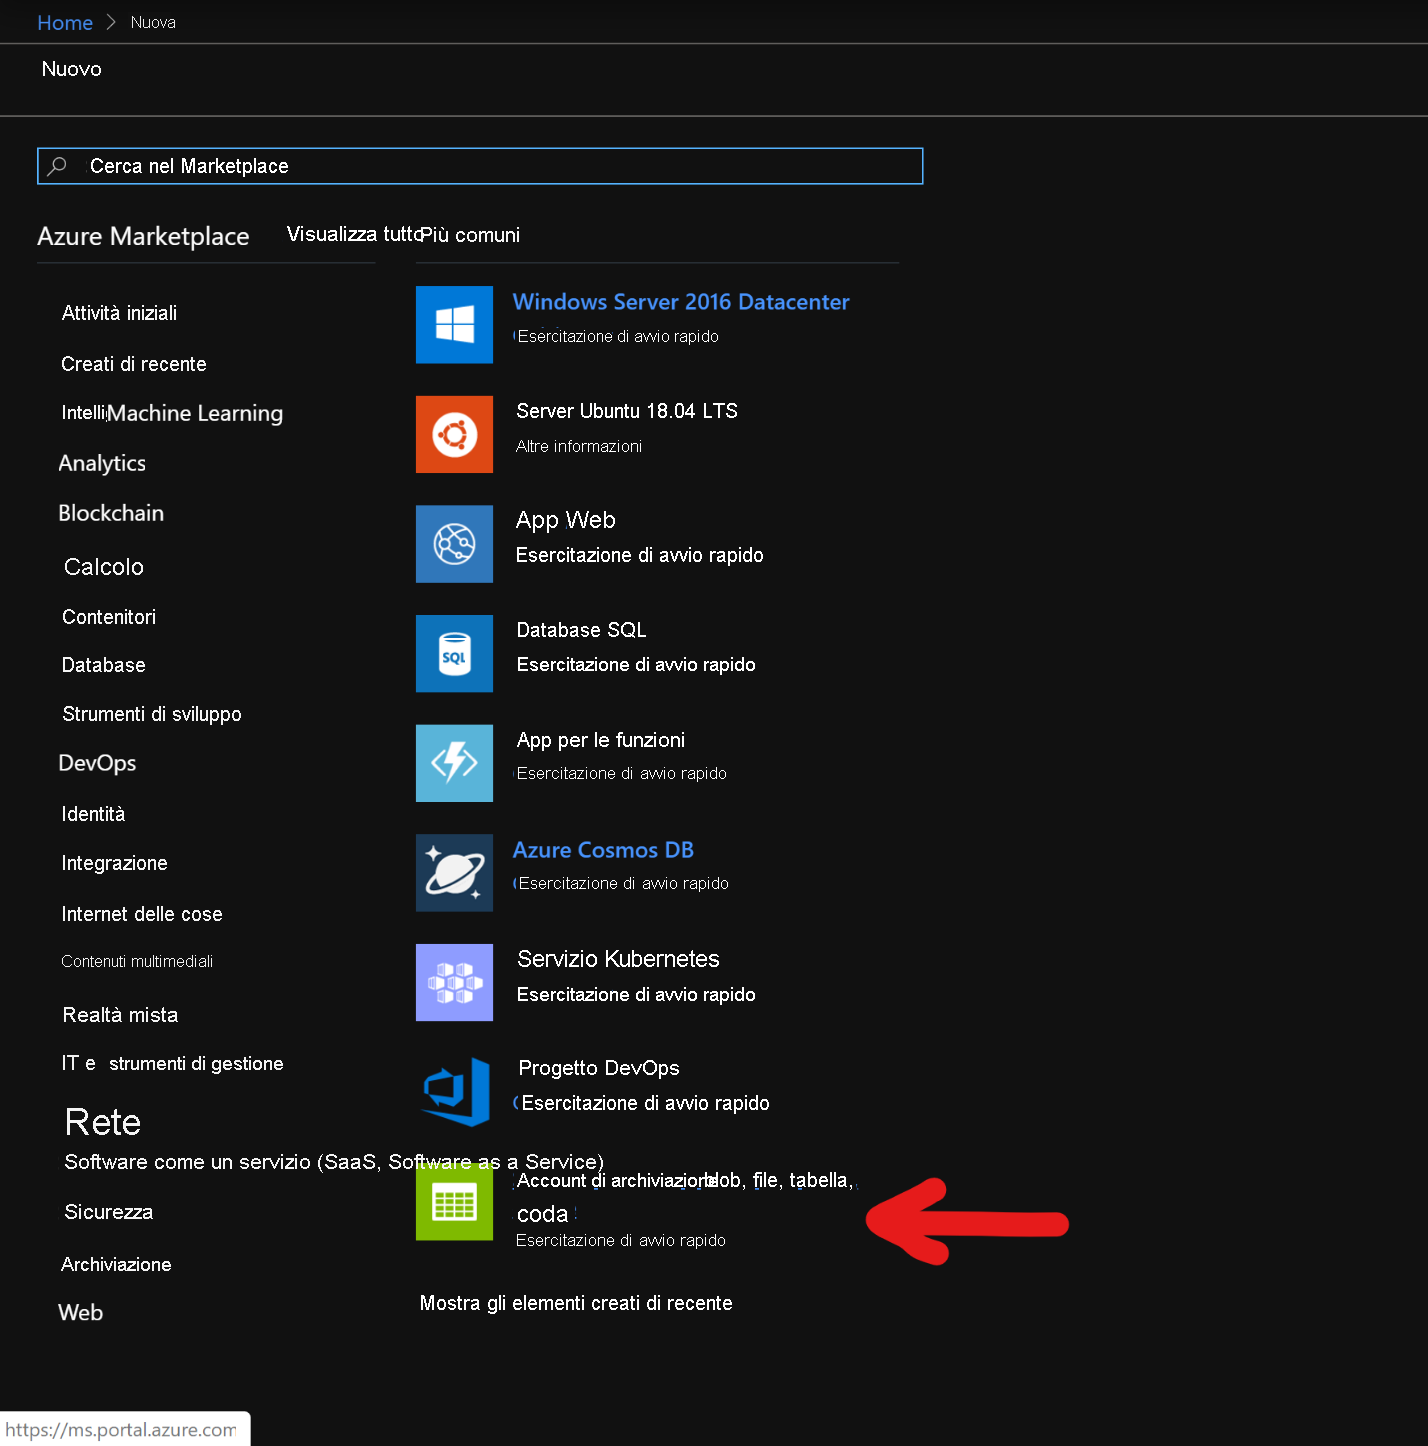Open Strumenti di sviluppo category

(x=152, y=714)
